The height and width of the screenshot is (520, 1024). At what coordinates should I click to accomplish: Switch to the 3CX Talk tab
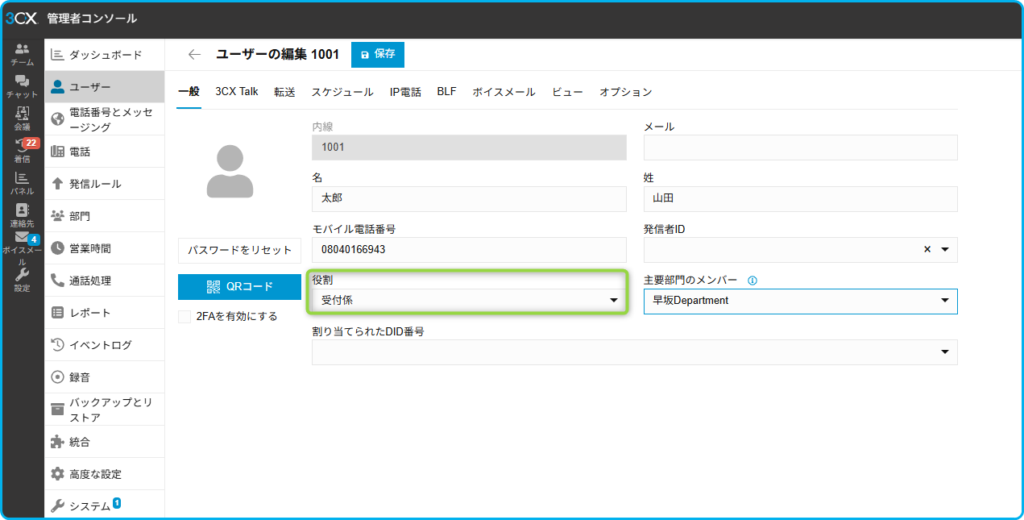pos(236,91)
